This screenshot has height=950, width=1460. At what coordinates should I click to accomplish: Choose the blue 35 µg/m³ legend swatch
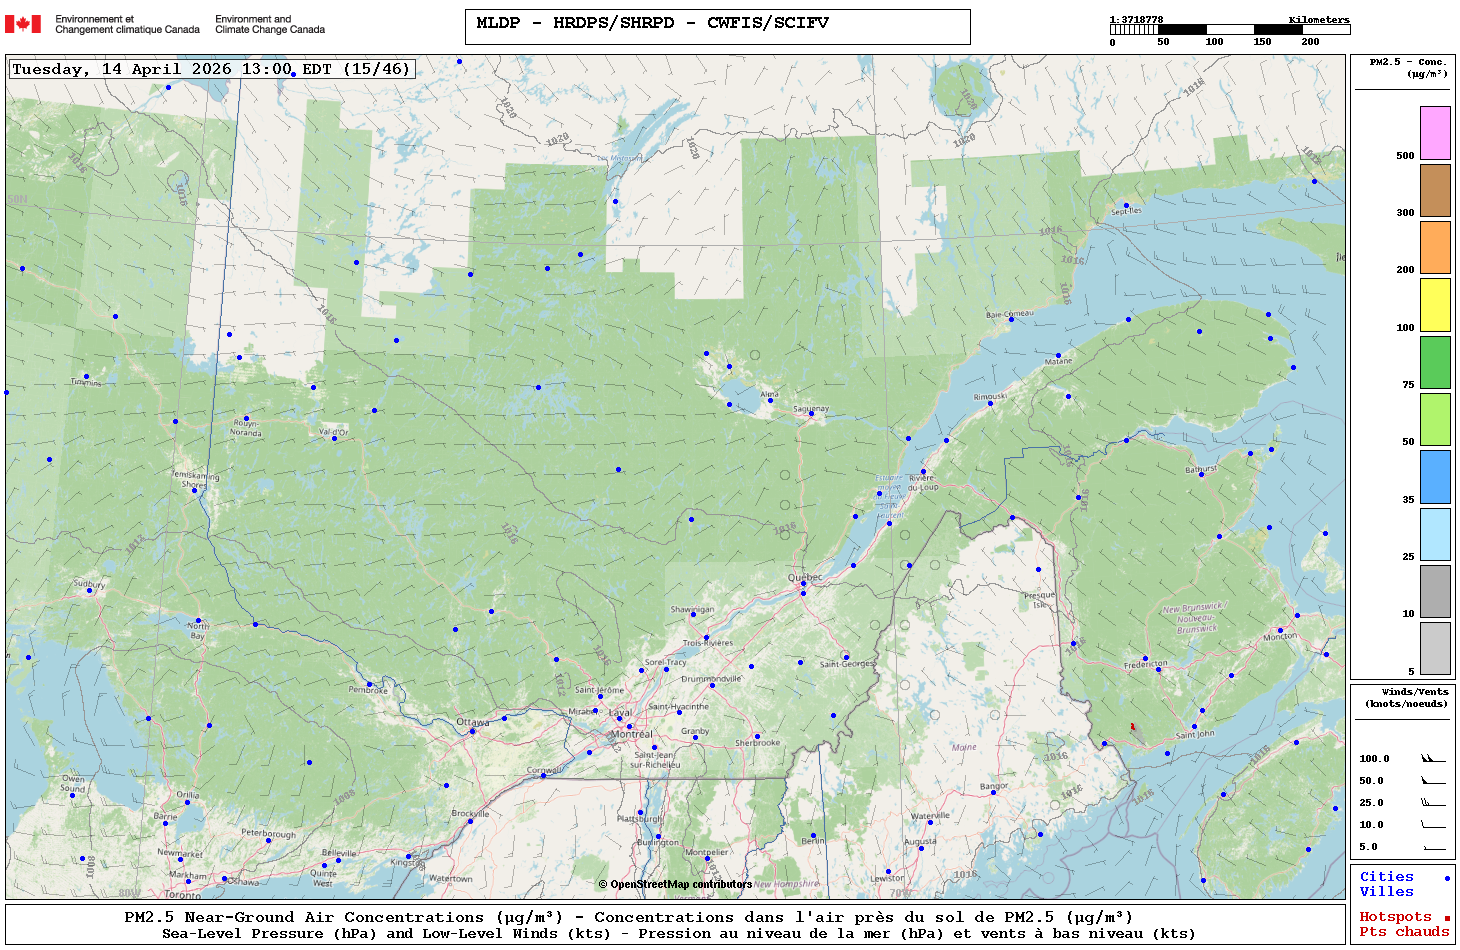coord(1435,477)
